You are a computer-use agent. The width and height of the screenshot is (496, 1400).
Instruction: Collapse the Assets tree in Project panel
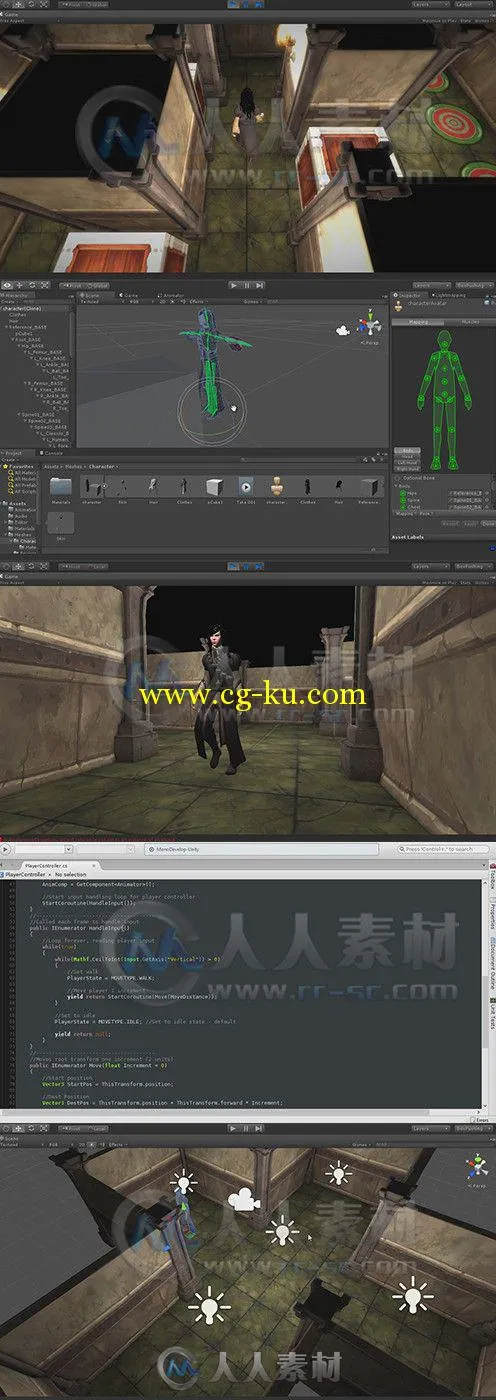pos(4,503)
